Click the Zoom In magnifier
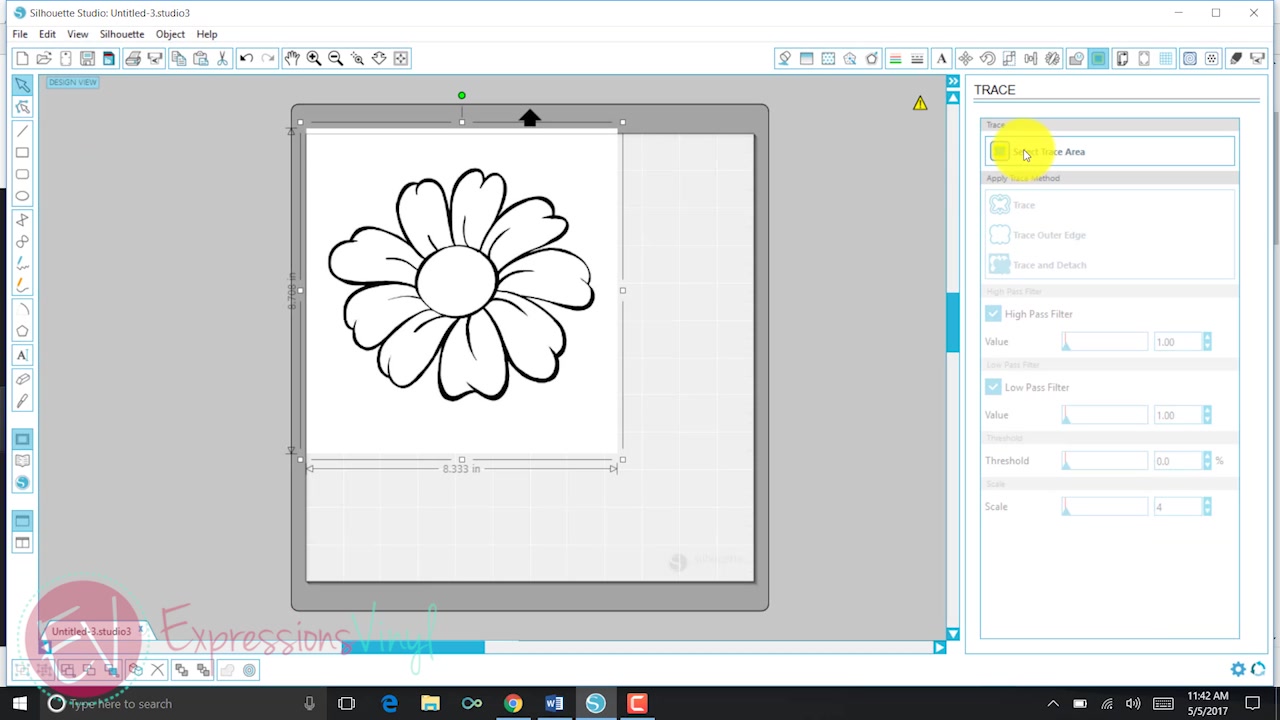Viewport: 1280px width, 720px height. [x=314, y=59]
